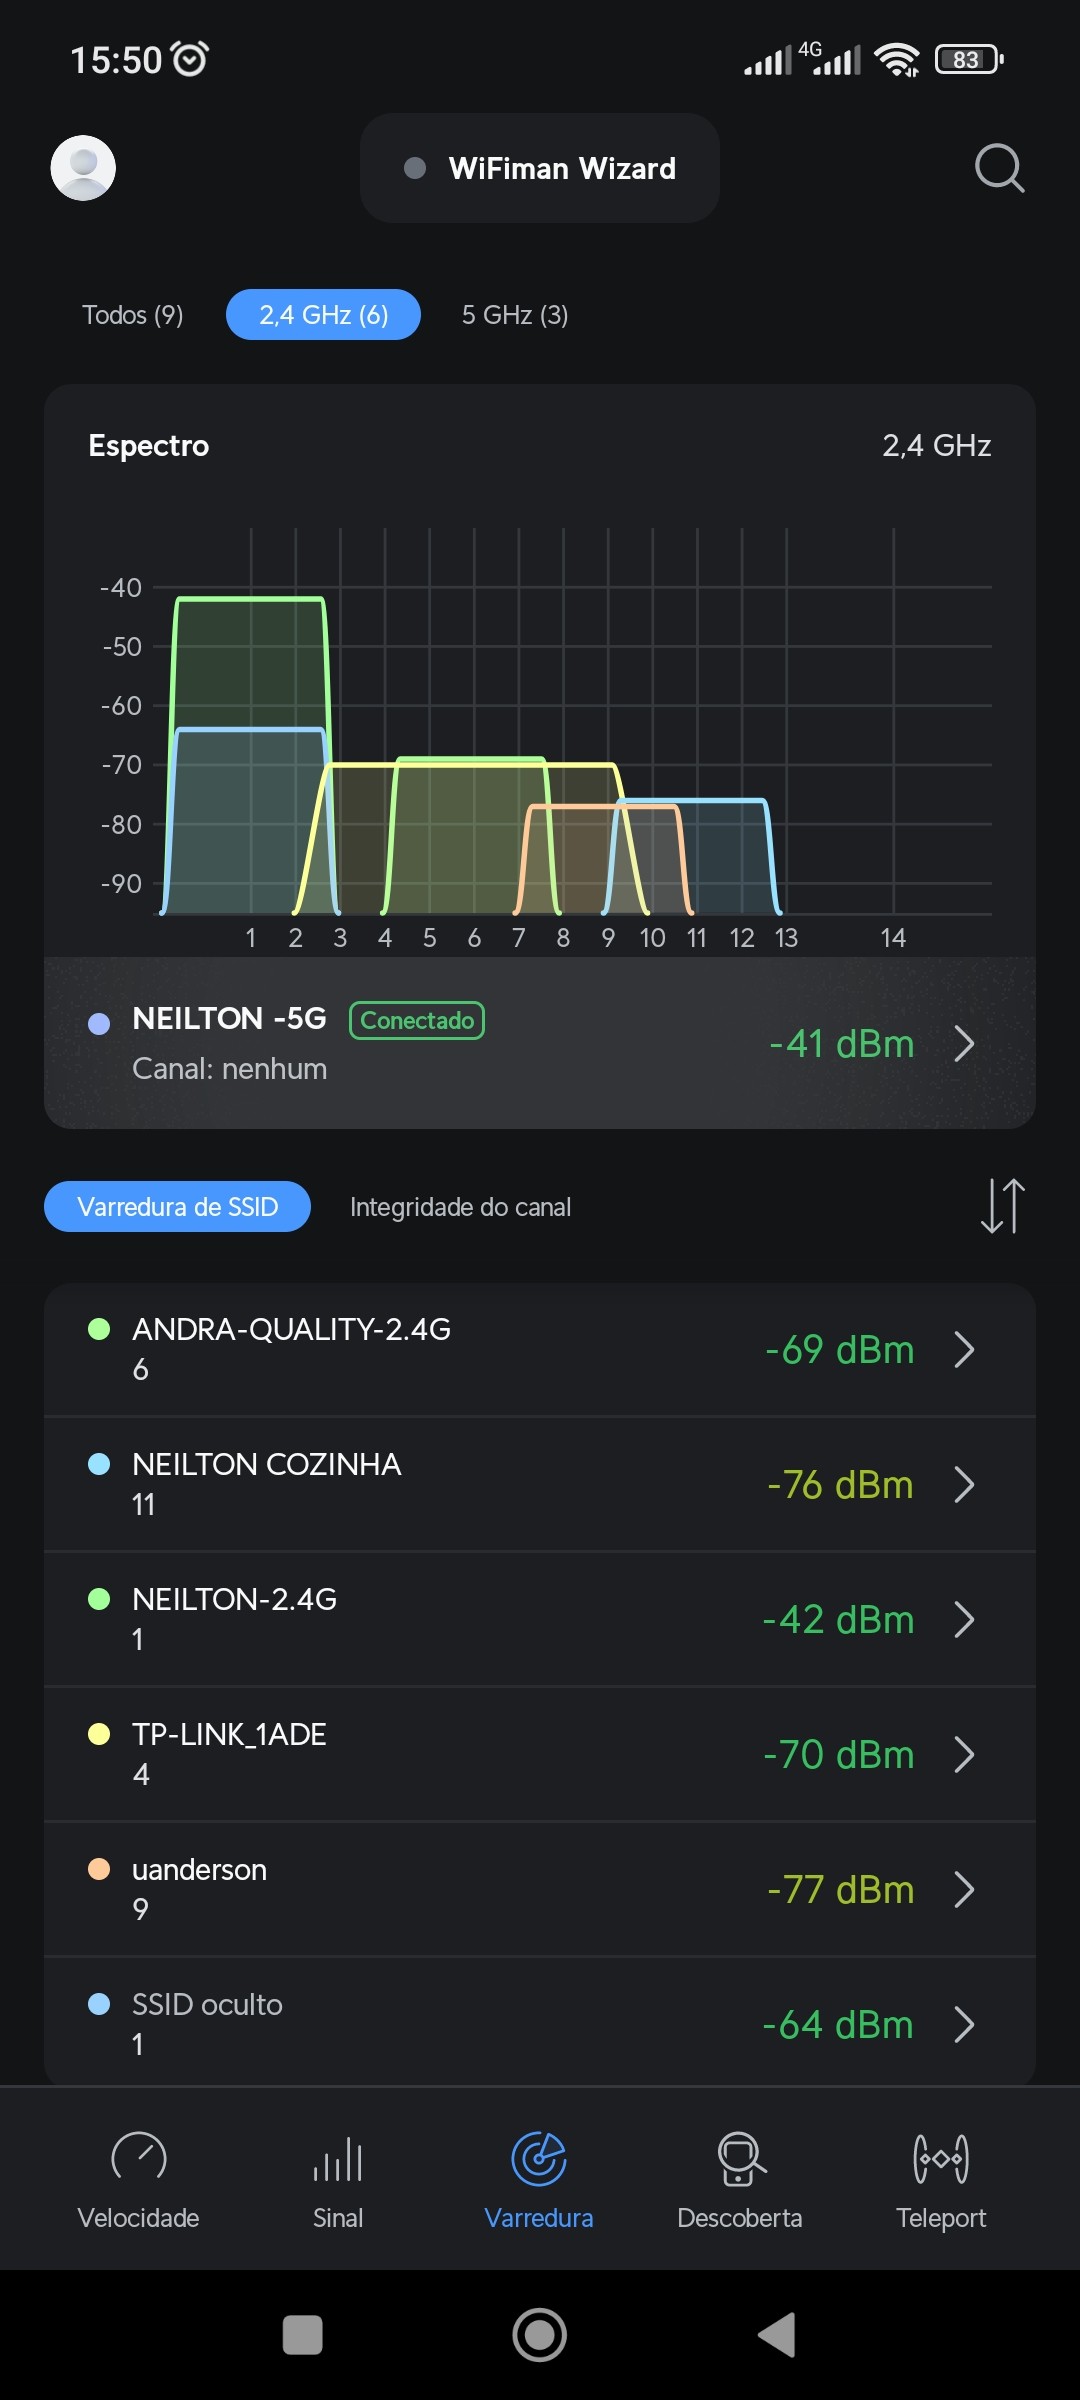Tap the sort arrows icon

1002,1206
